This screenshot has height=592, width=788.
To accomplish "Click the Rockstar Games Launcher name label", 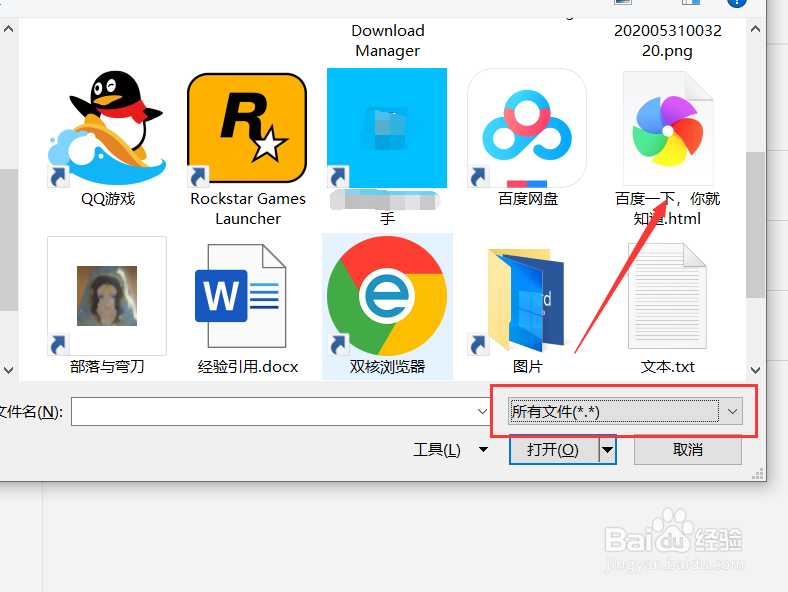I will [x=248, y=209].
